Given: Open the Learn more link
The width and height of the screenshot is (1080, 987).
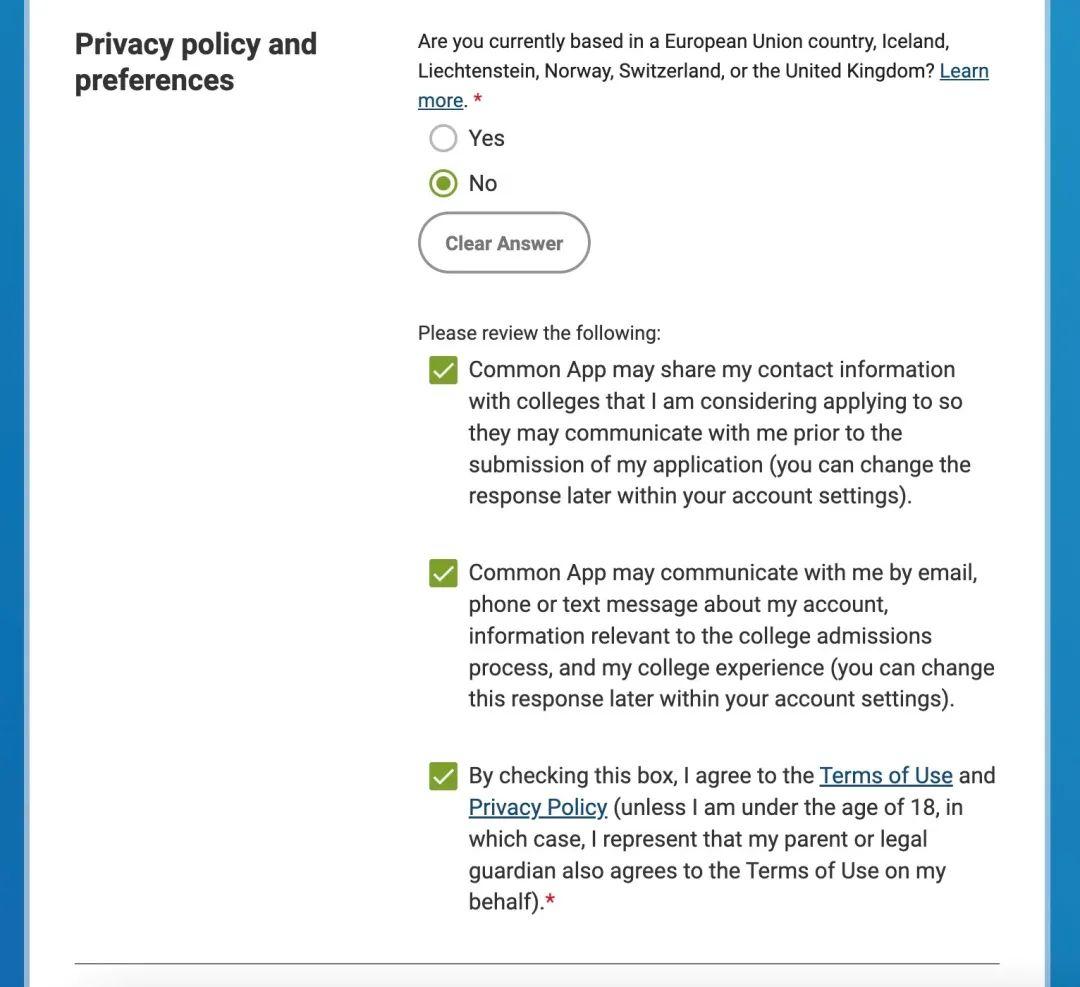Looking at the screenshot, I should (x=963, y=71).
